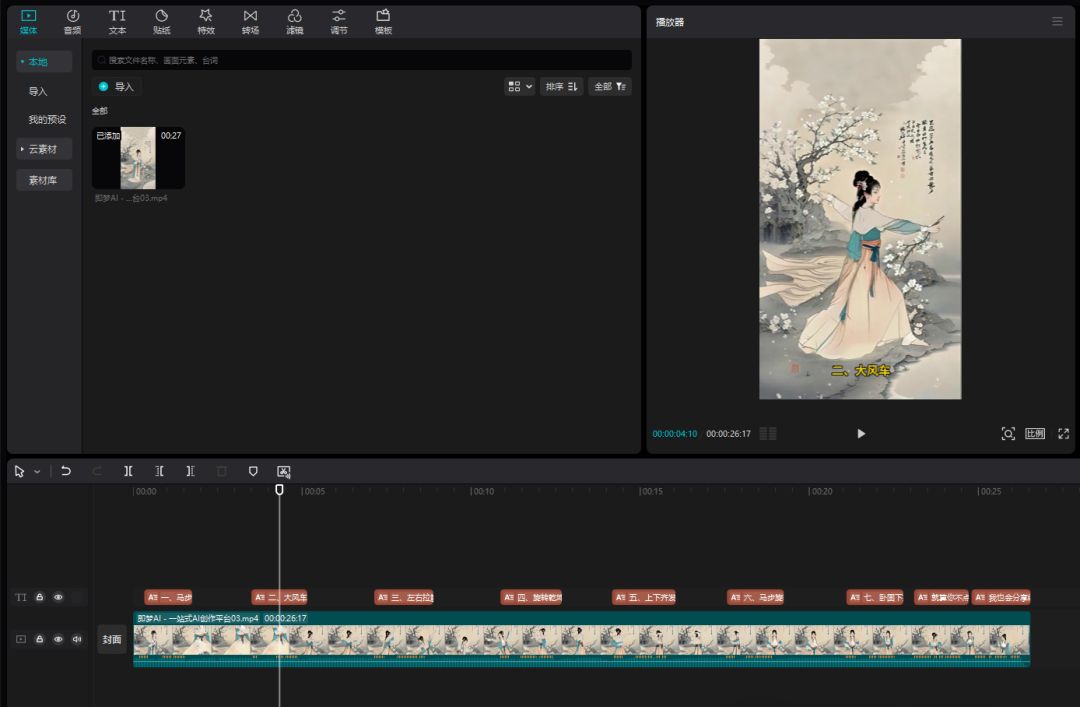Screen dimensions: 1080x707
Task: Open the 特效 effects panel
Action: click(206, 21)
